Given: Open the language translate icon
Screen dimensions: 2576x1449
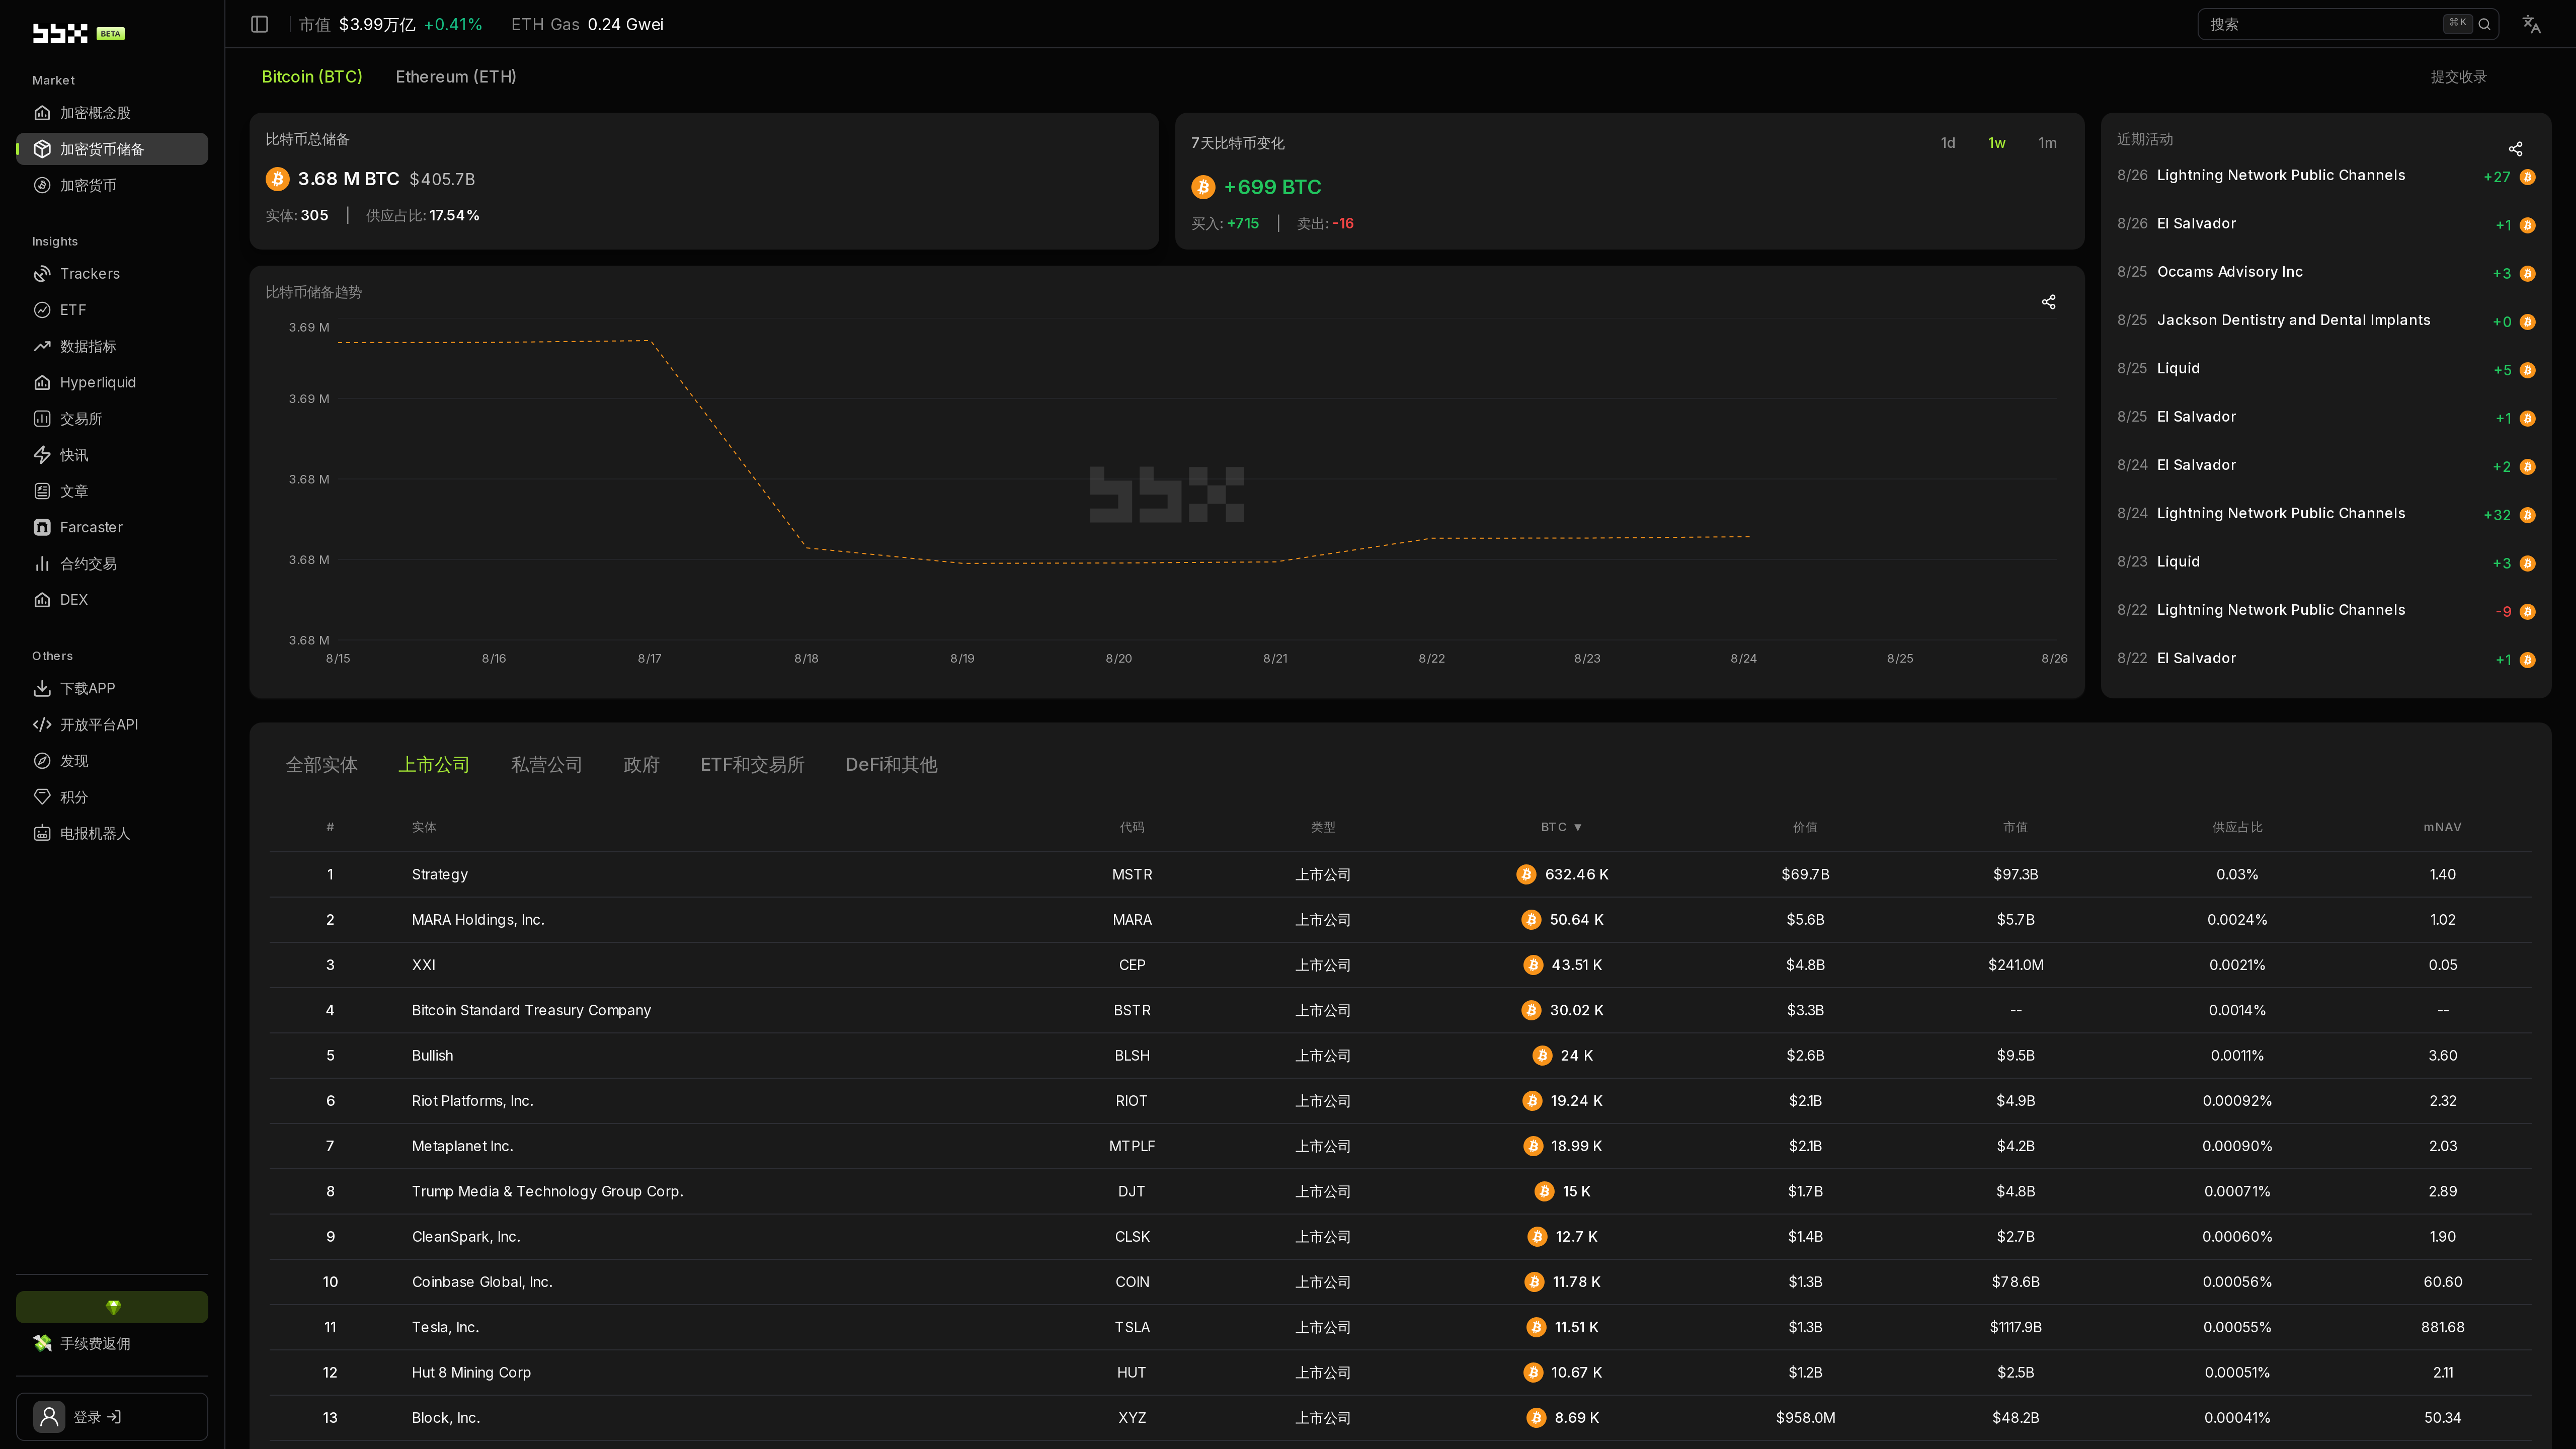Looking at the screenshot, I should point(2531,24).
